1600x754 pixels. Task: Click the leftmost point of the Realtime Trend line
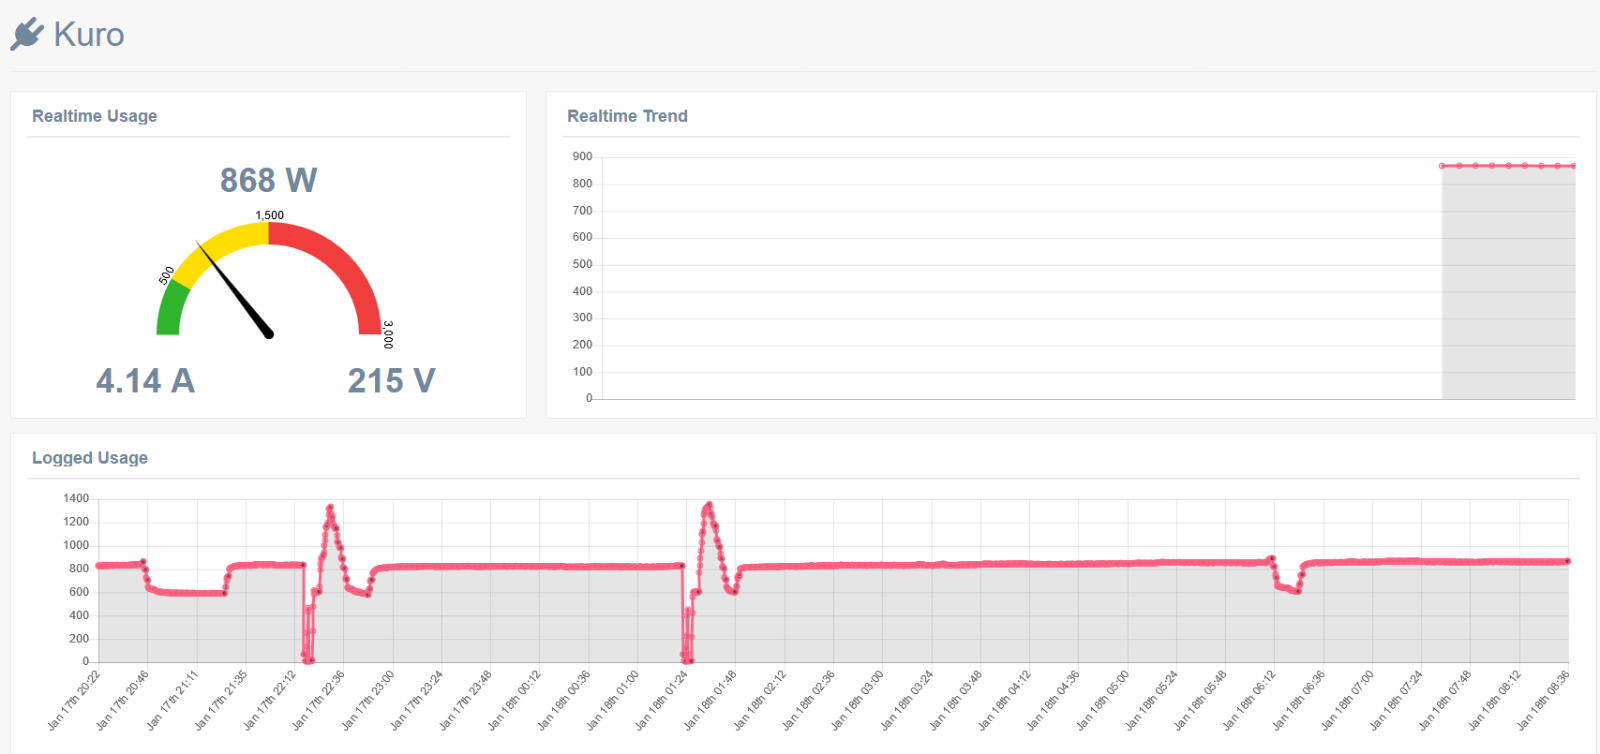tap(1442, 166)
